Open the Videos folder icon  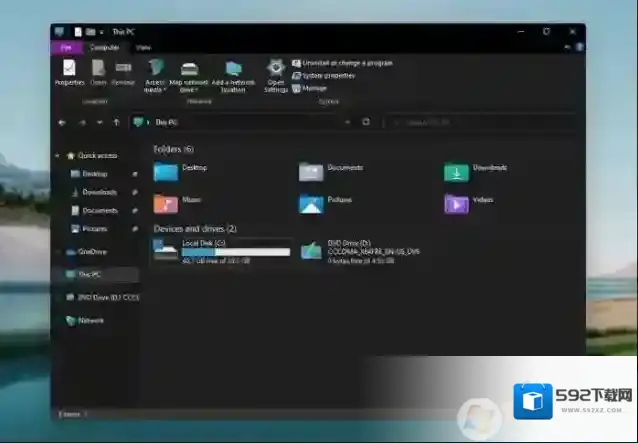click(456, 203)
